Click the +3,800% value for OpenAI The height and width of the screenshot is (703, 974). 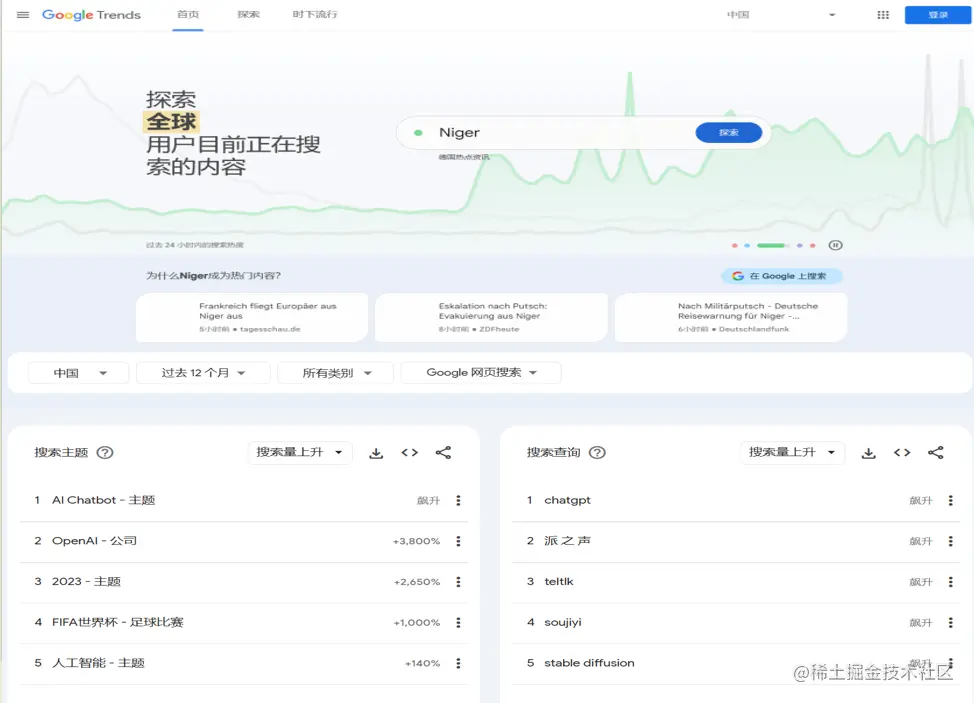point(416,542)
